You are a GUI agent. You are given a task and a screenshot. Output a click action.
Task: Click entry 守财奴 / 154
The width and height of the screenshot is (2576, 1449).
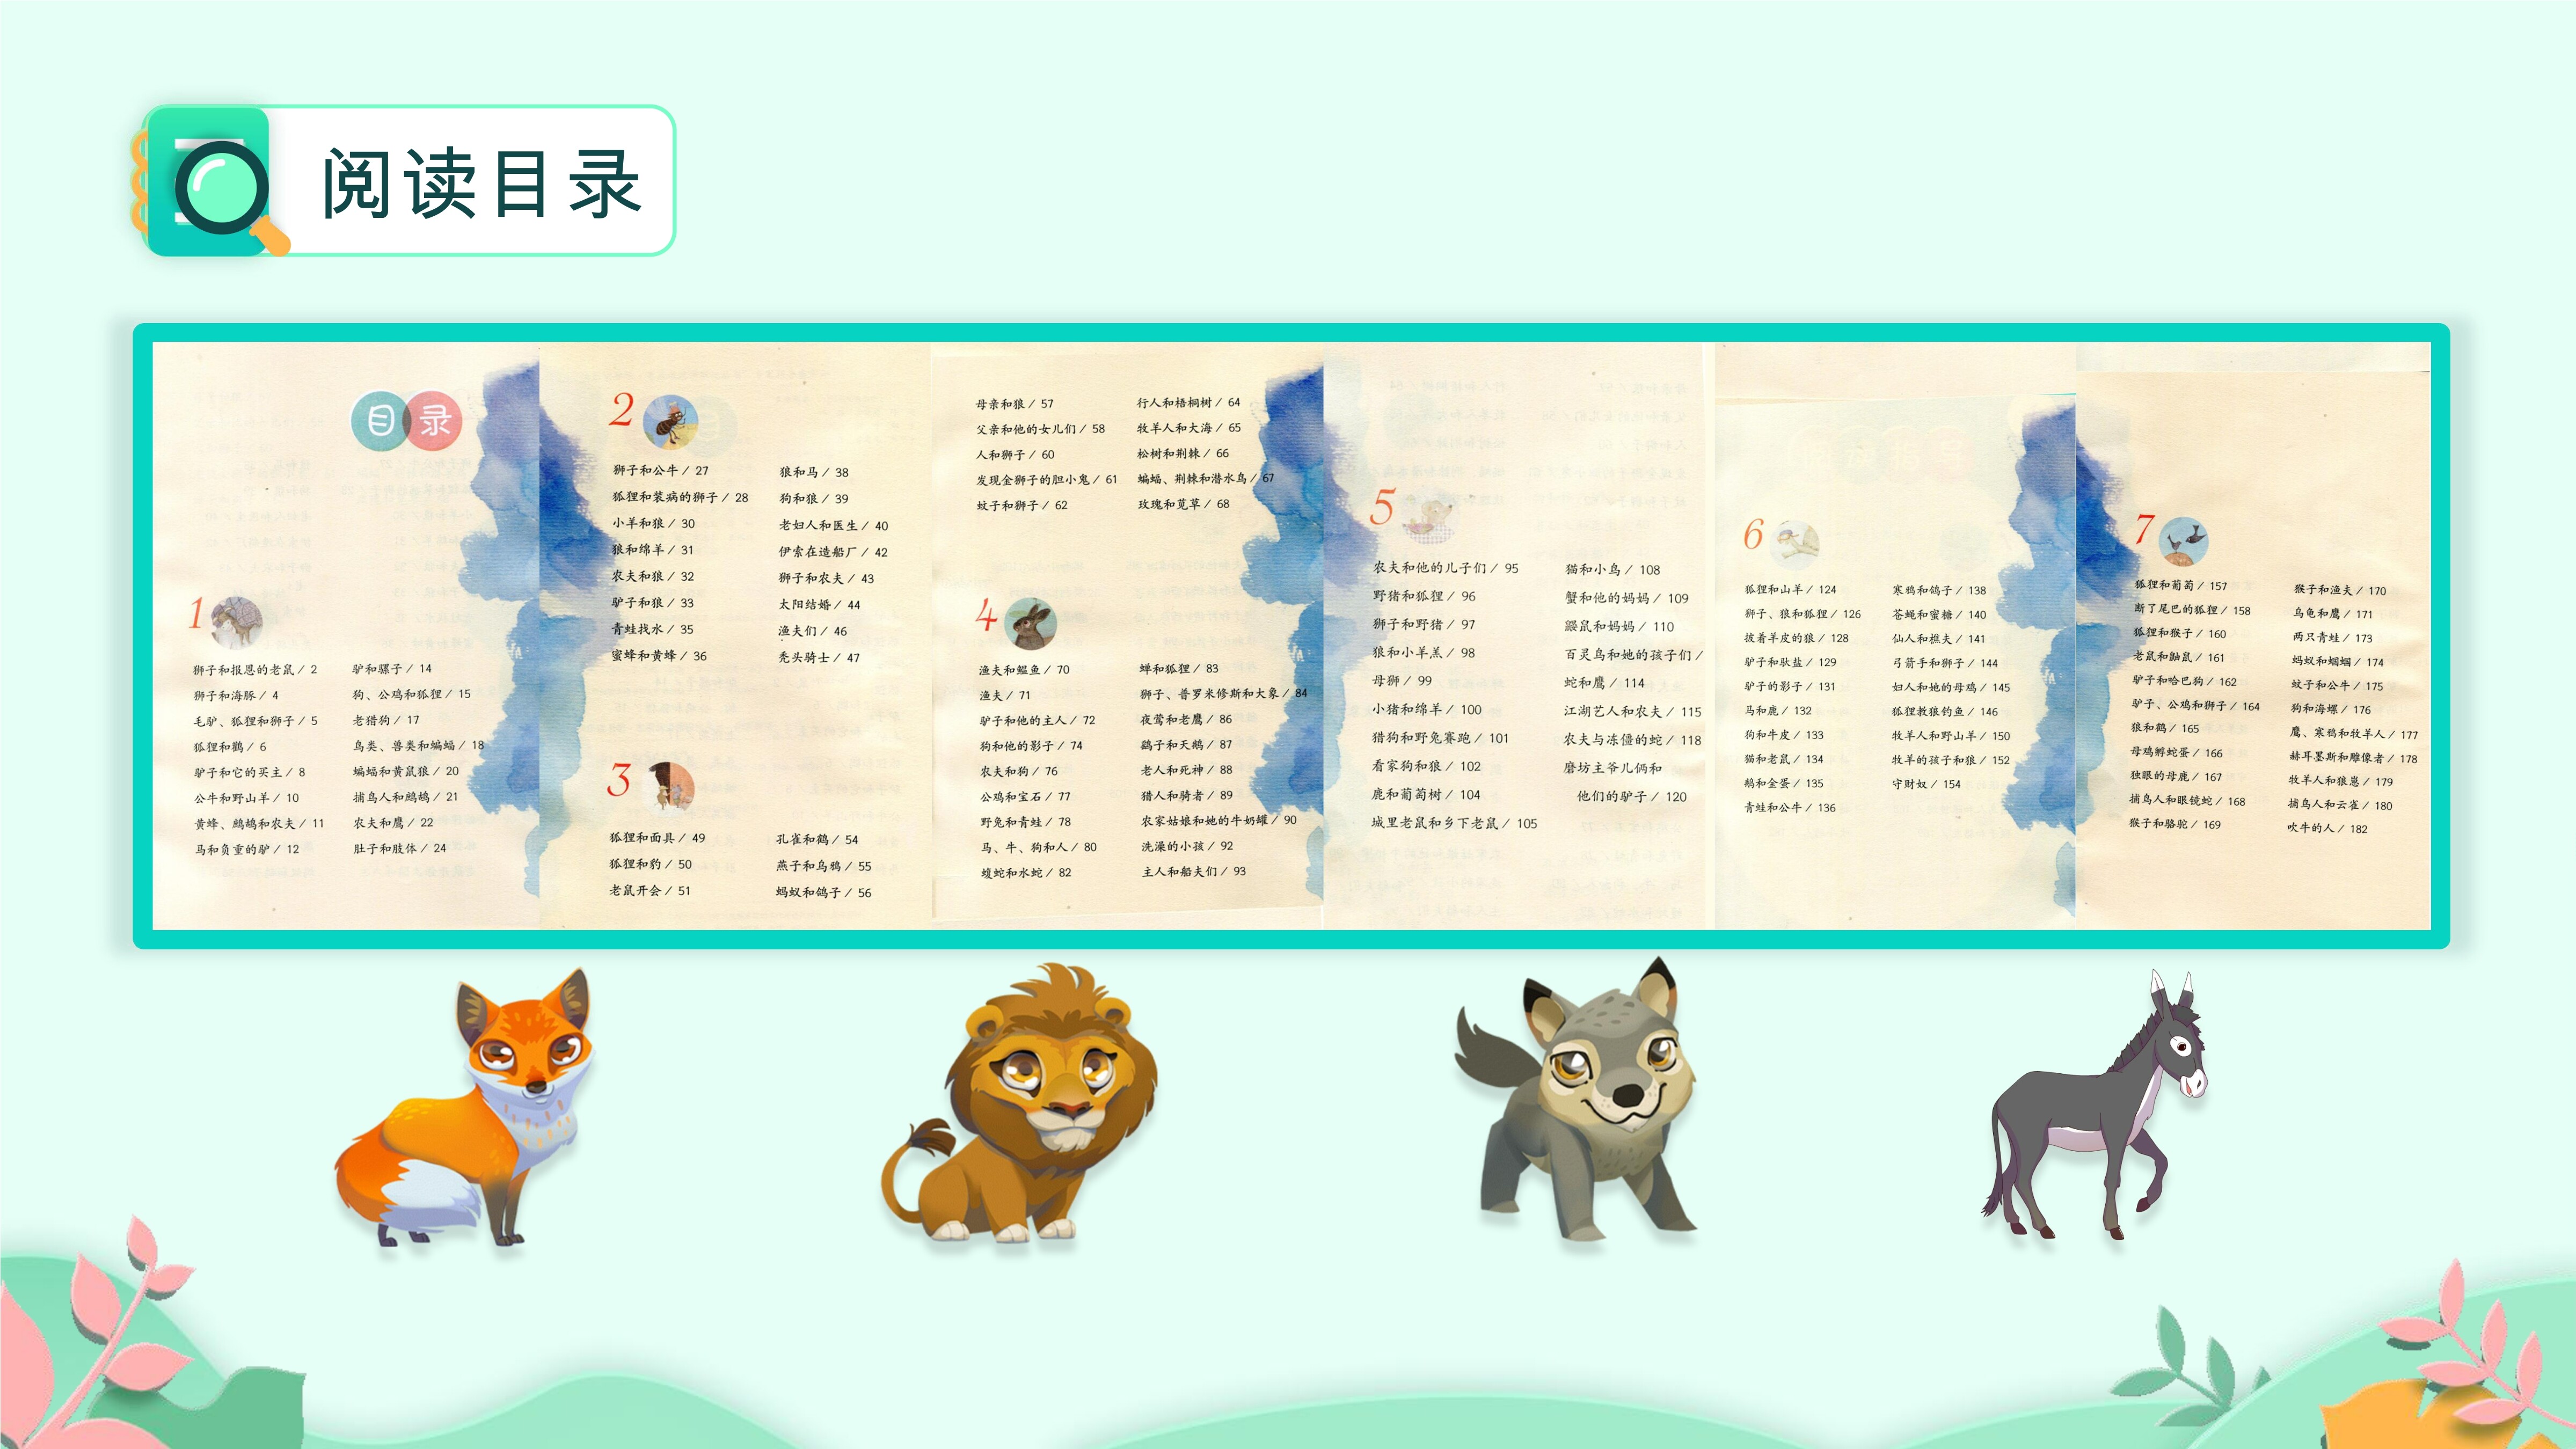1926,784
